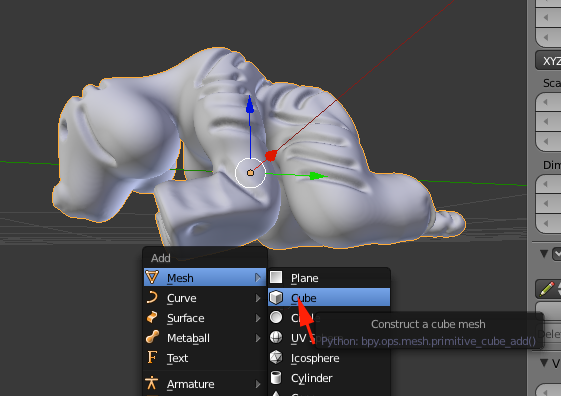Image resolution: width=561 pixels, height=396 pixels.
Task: Collapse the panel using the triangle above the pencil
Action: coord(544,254)
